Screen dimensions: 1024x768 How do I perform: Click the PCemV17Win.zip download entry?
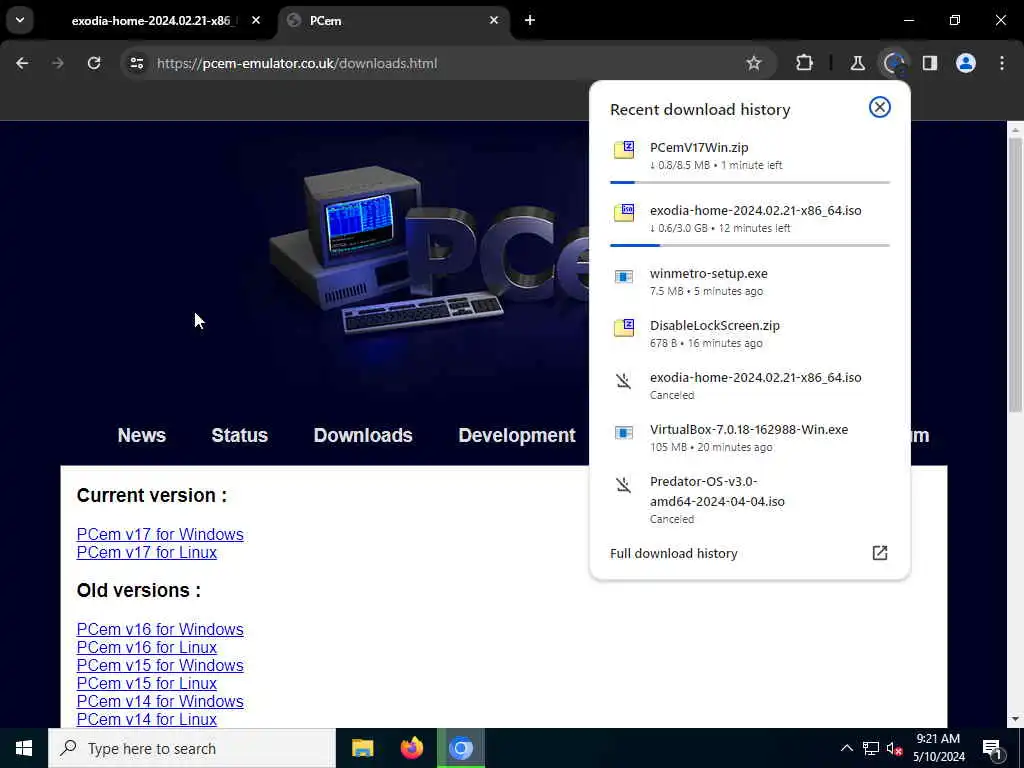pos(750,156)
